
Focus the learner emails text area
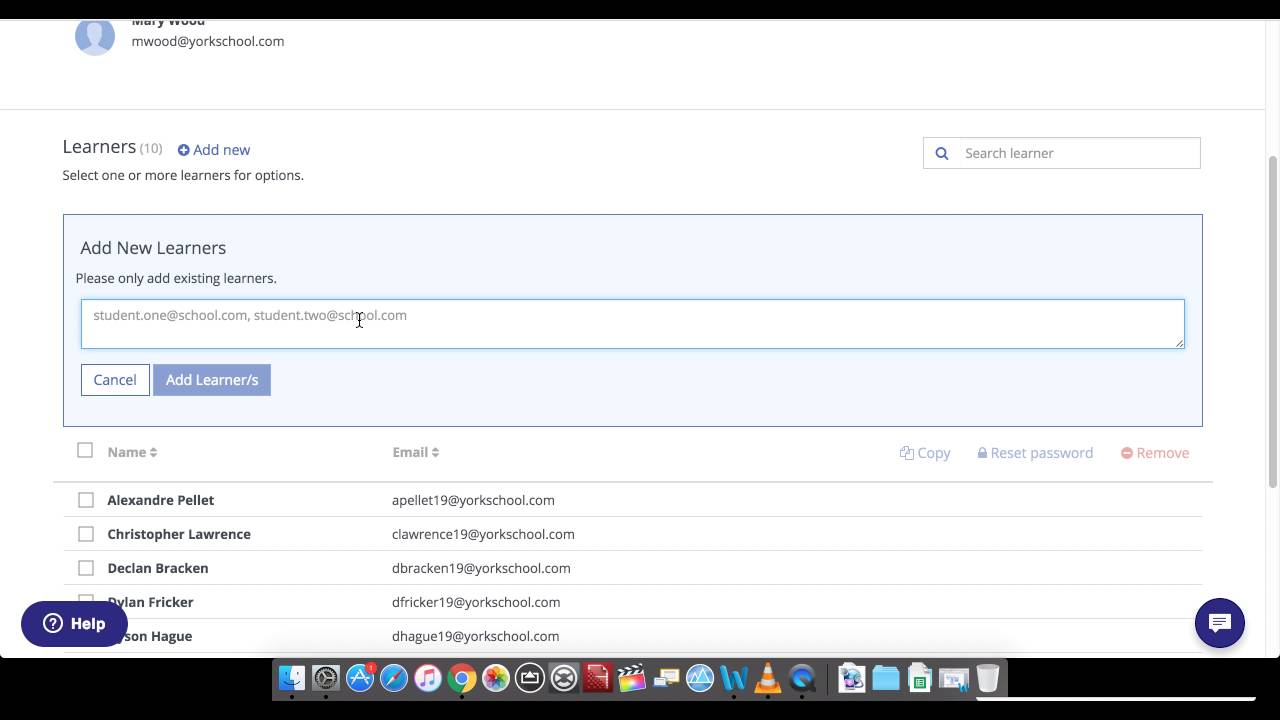tap(633, 324)
